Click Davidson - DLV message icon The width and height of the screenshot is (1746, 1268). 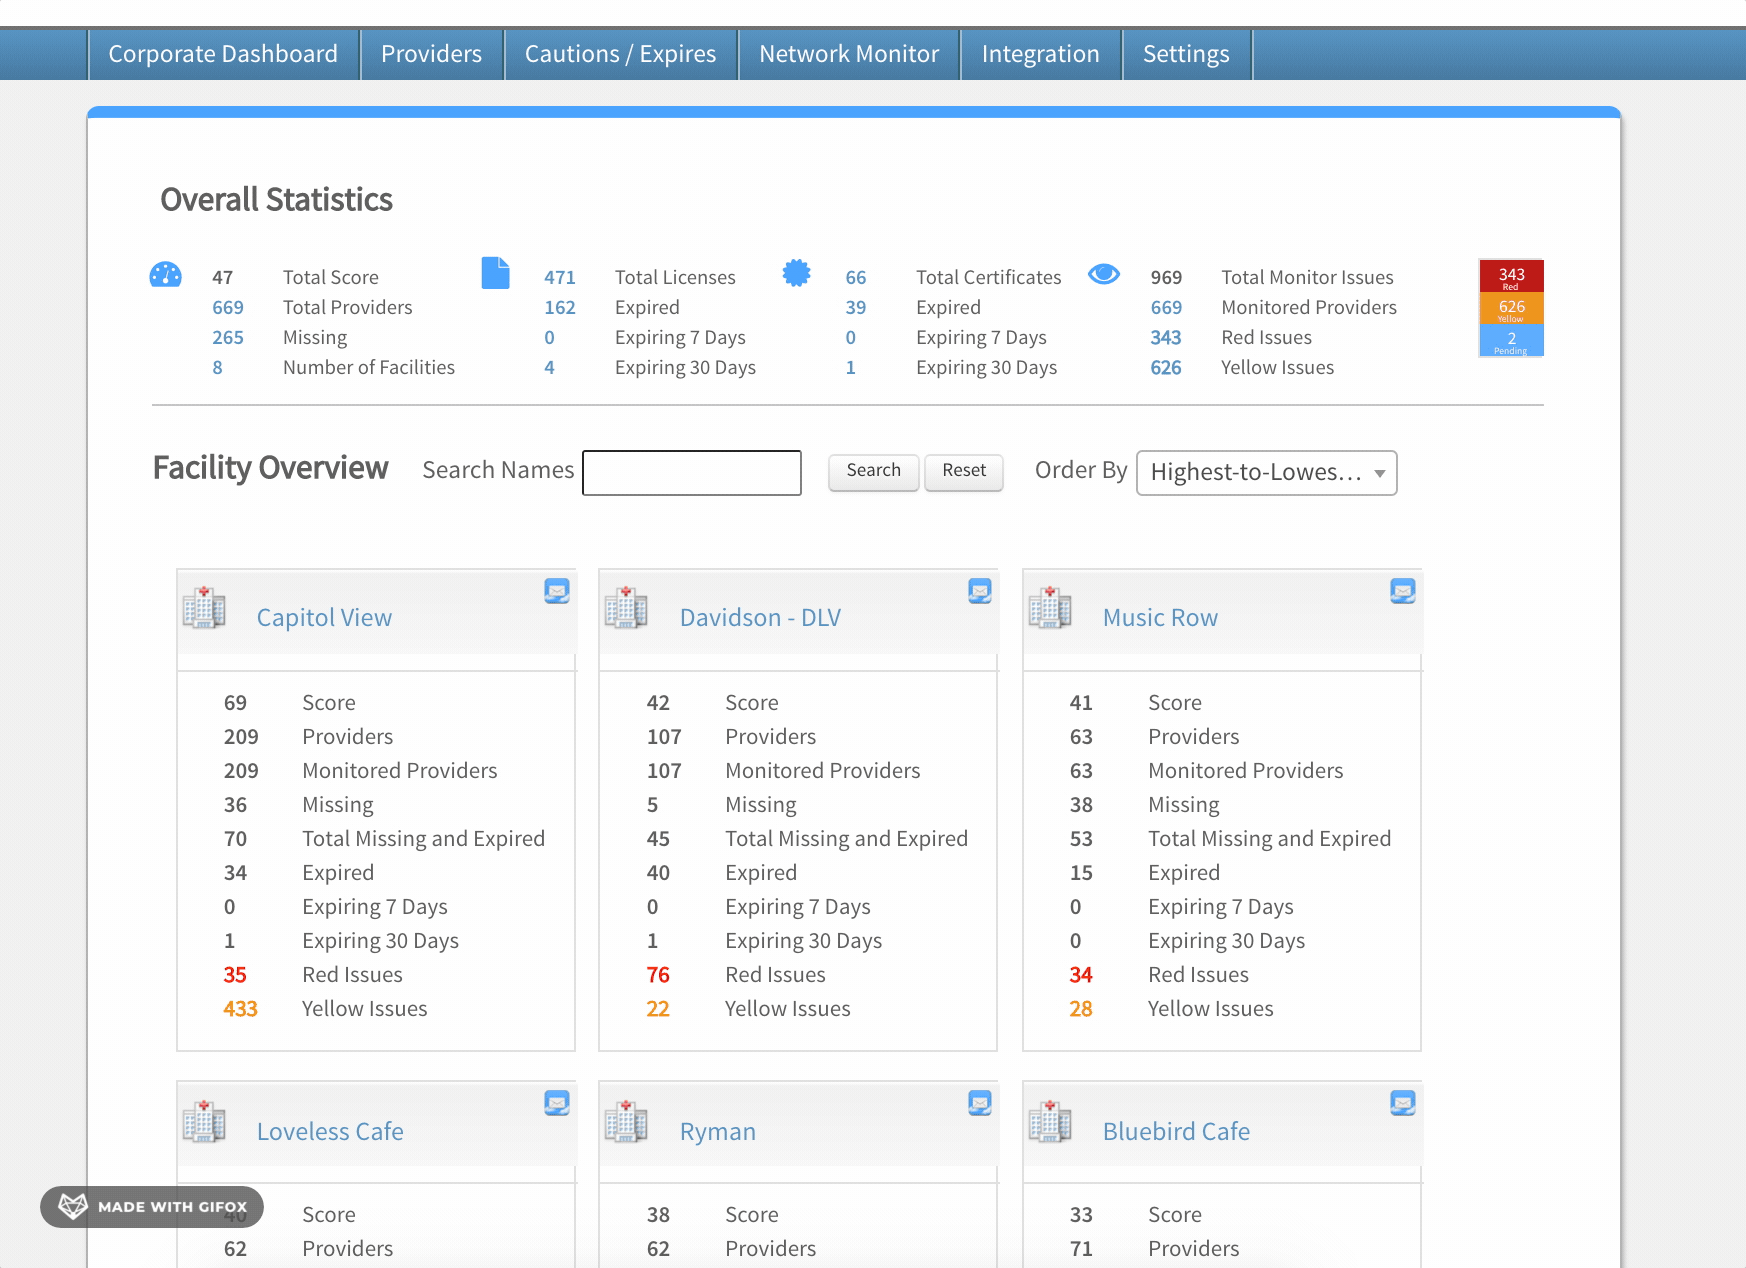pos(980,591)
